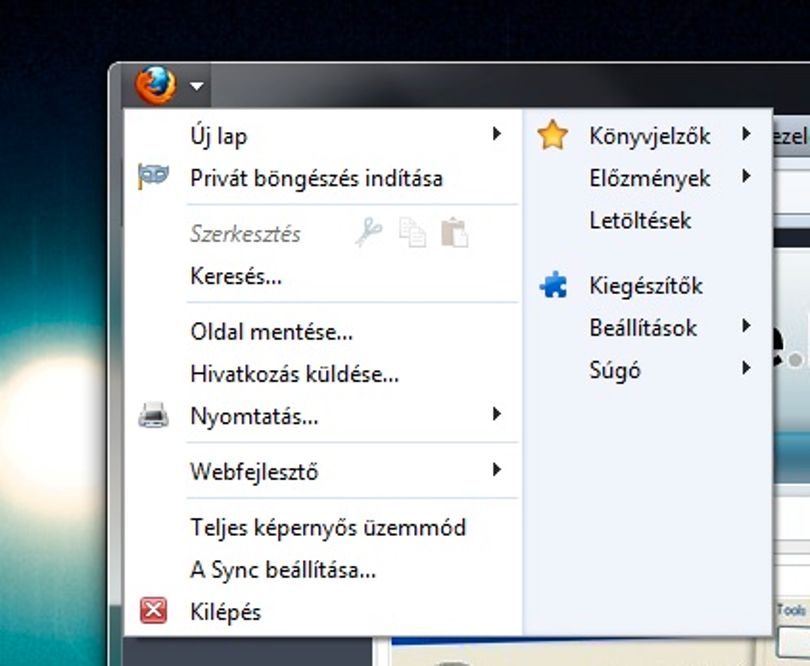
Task: Click the Firefox logo menu button
Action: pyautogui.click(x=155, y=85)
